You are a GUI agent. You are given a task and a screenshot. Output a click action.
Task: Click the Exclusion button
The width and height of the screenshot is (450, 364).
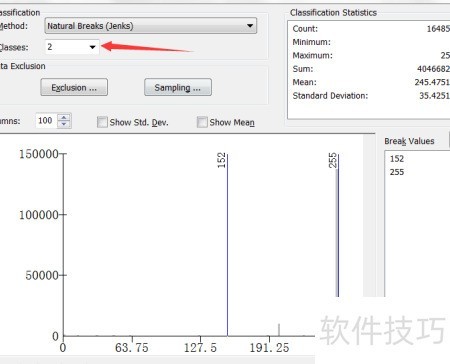(x=74, y=87)
